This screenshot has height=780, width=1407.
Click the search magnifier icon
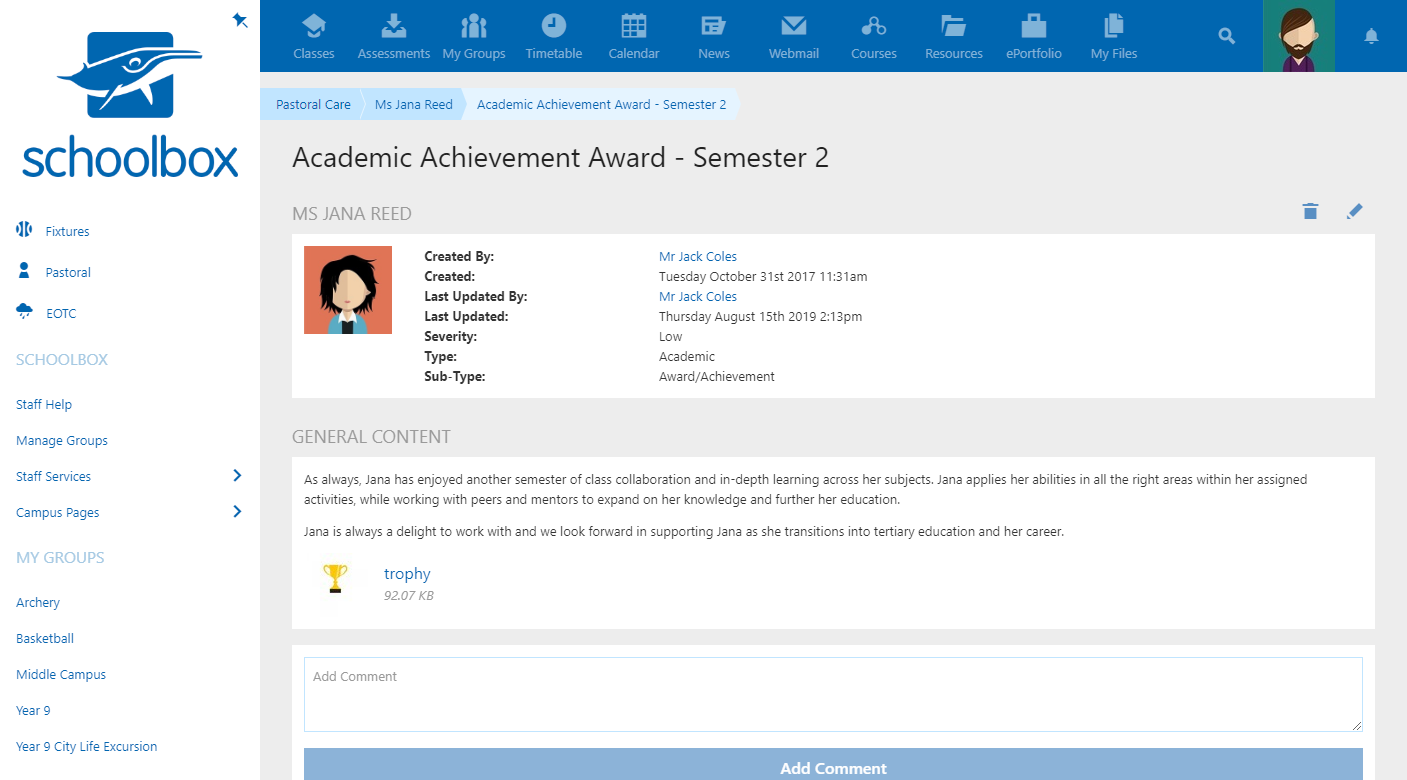click(1227, 36)
